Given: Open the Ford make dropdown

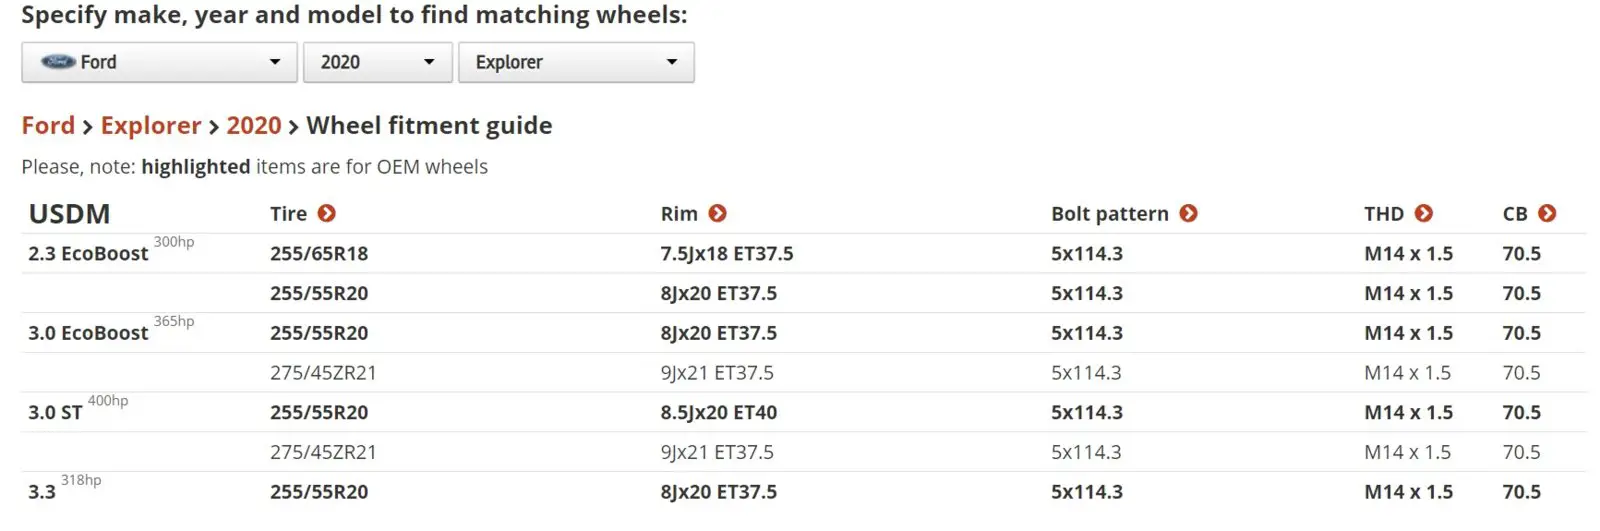Looking at the screenshot, I should pos(159,62).
